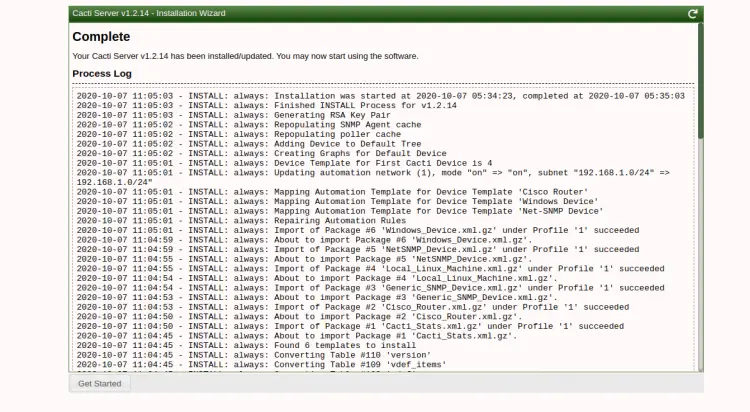Viewport: 750px width, 412px height.
Task: Click the 'Repopulating poller cache' log line
Action: click(x=239, y=134)
